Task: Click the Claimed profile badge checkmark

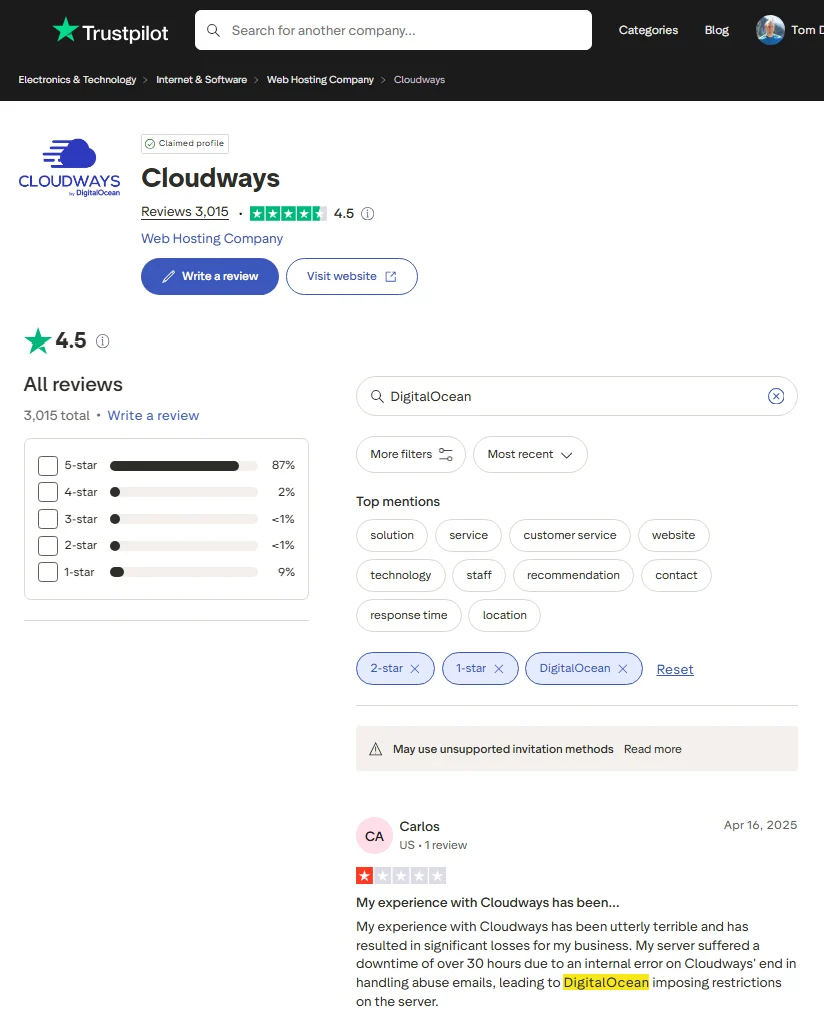Action: (x=150, y=143)
